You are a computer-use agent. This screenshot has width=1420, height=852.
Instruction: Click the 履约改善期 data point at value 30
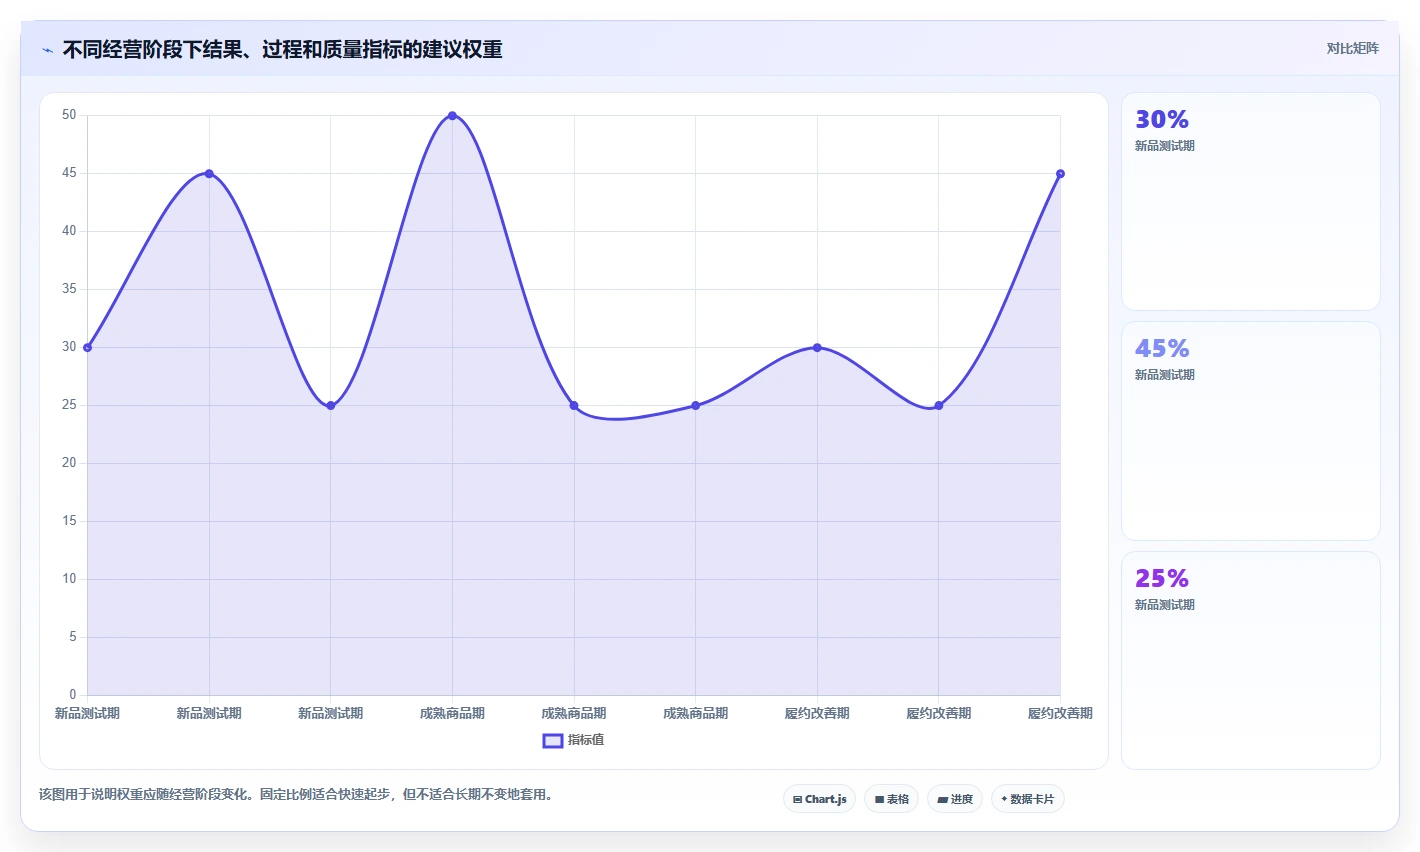817,348
